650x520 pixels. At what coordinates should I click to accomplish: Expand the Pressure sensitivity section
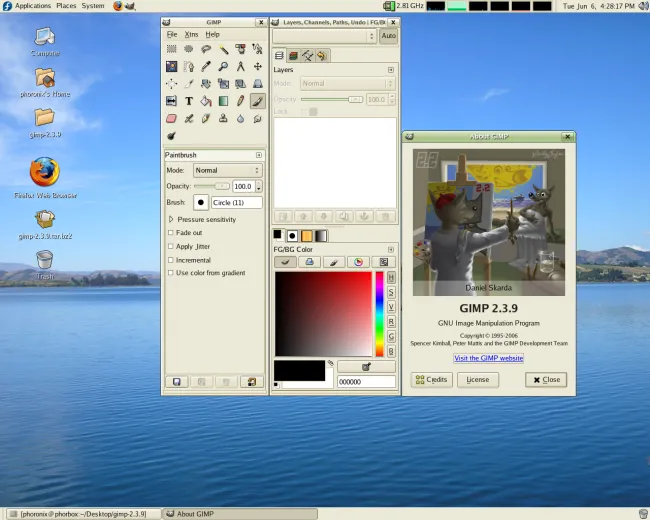point(171,219)
